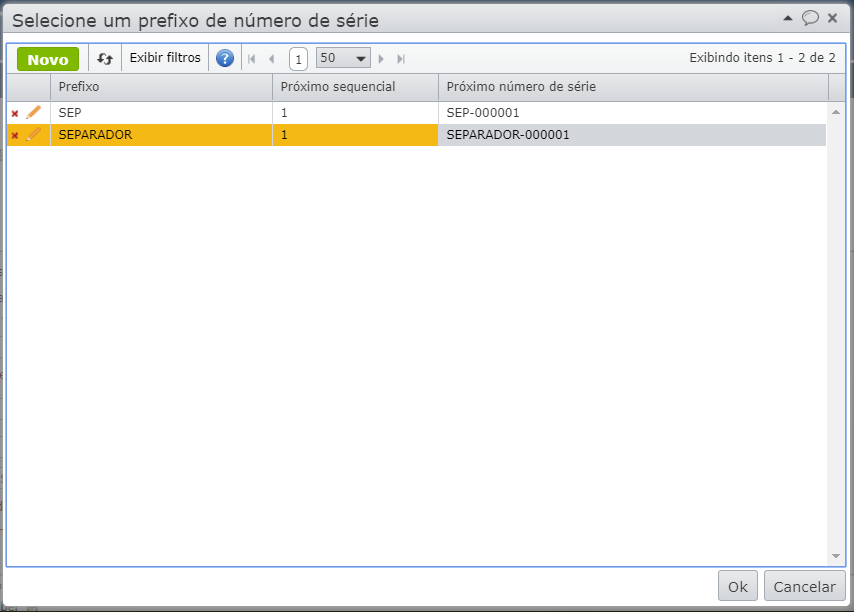854x612 pixels.
Task: Go to first page of results
Action: click(251, 59)
